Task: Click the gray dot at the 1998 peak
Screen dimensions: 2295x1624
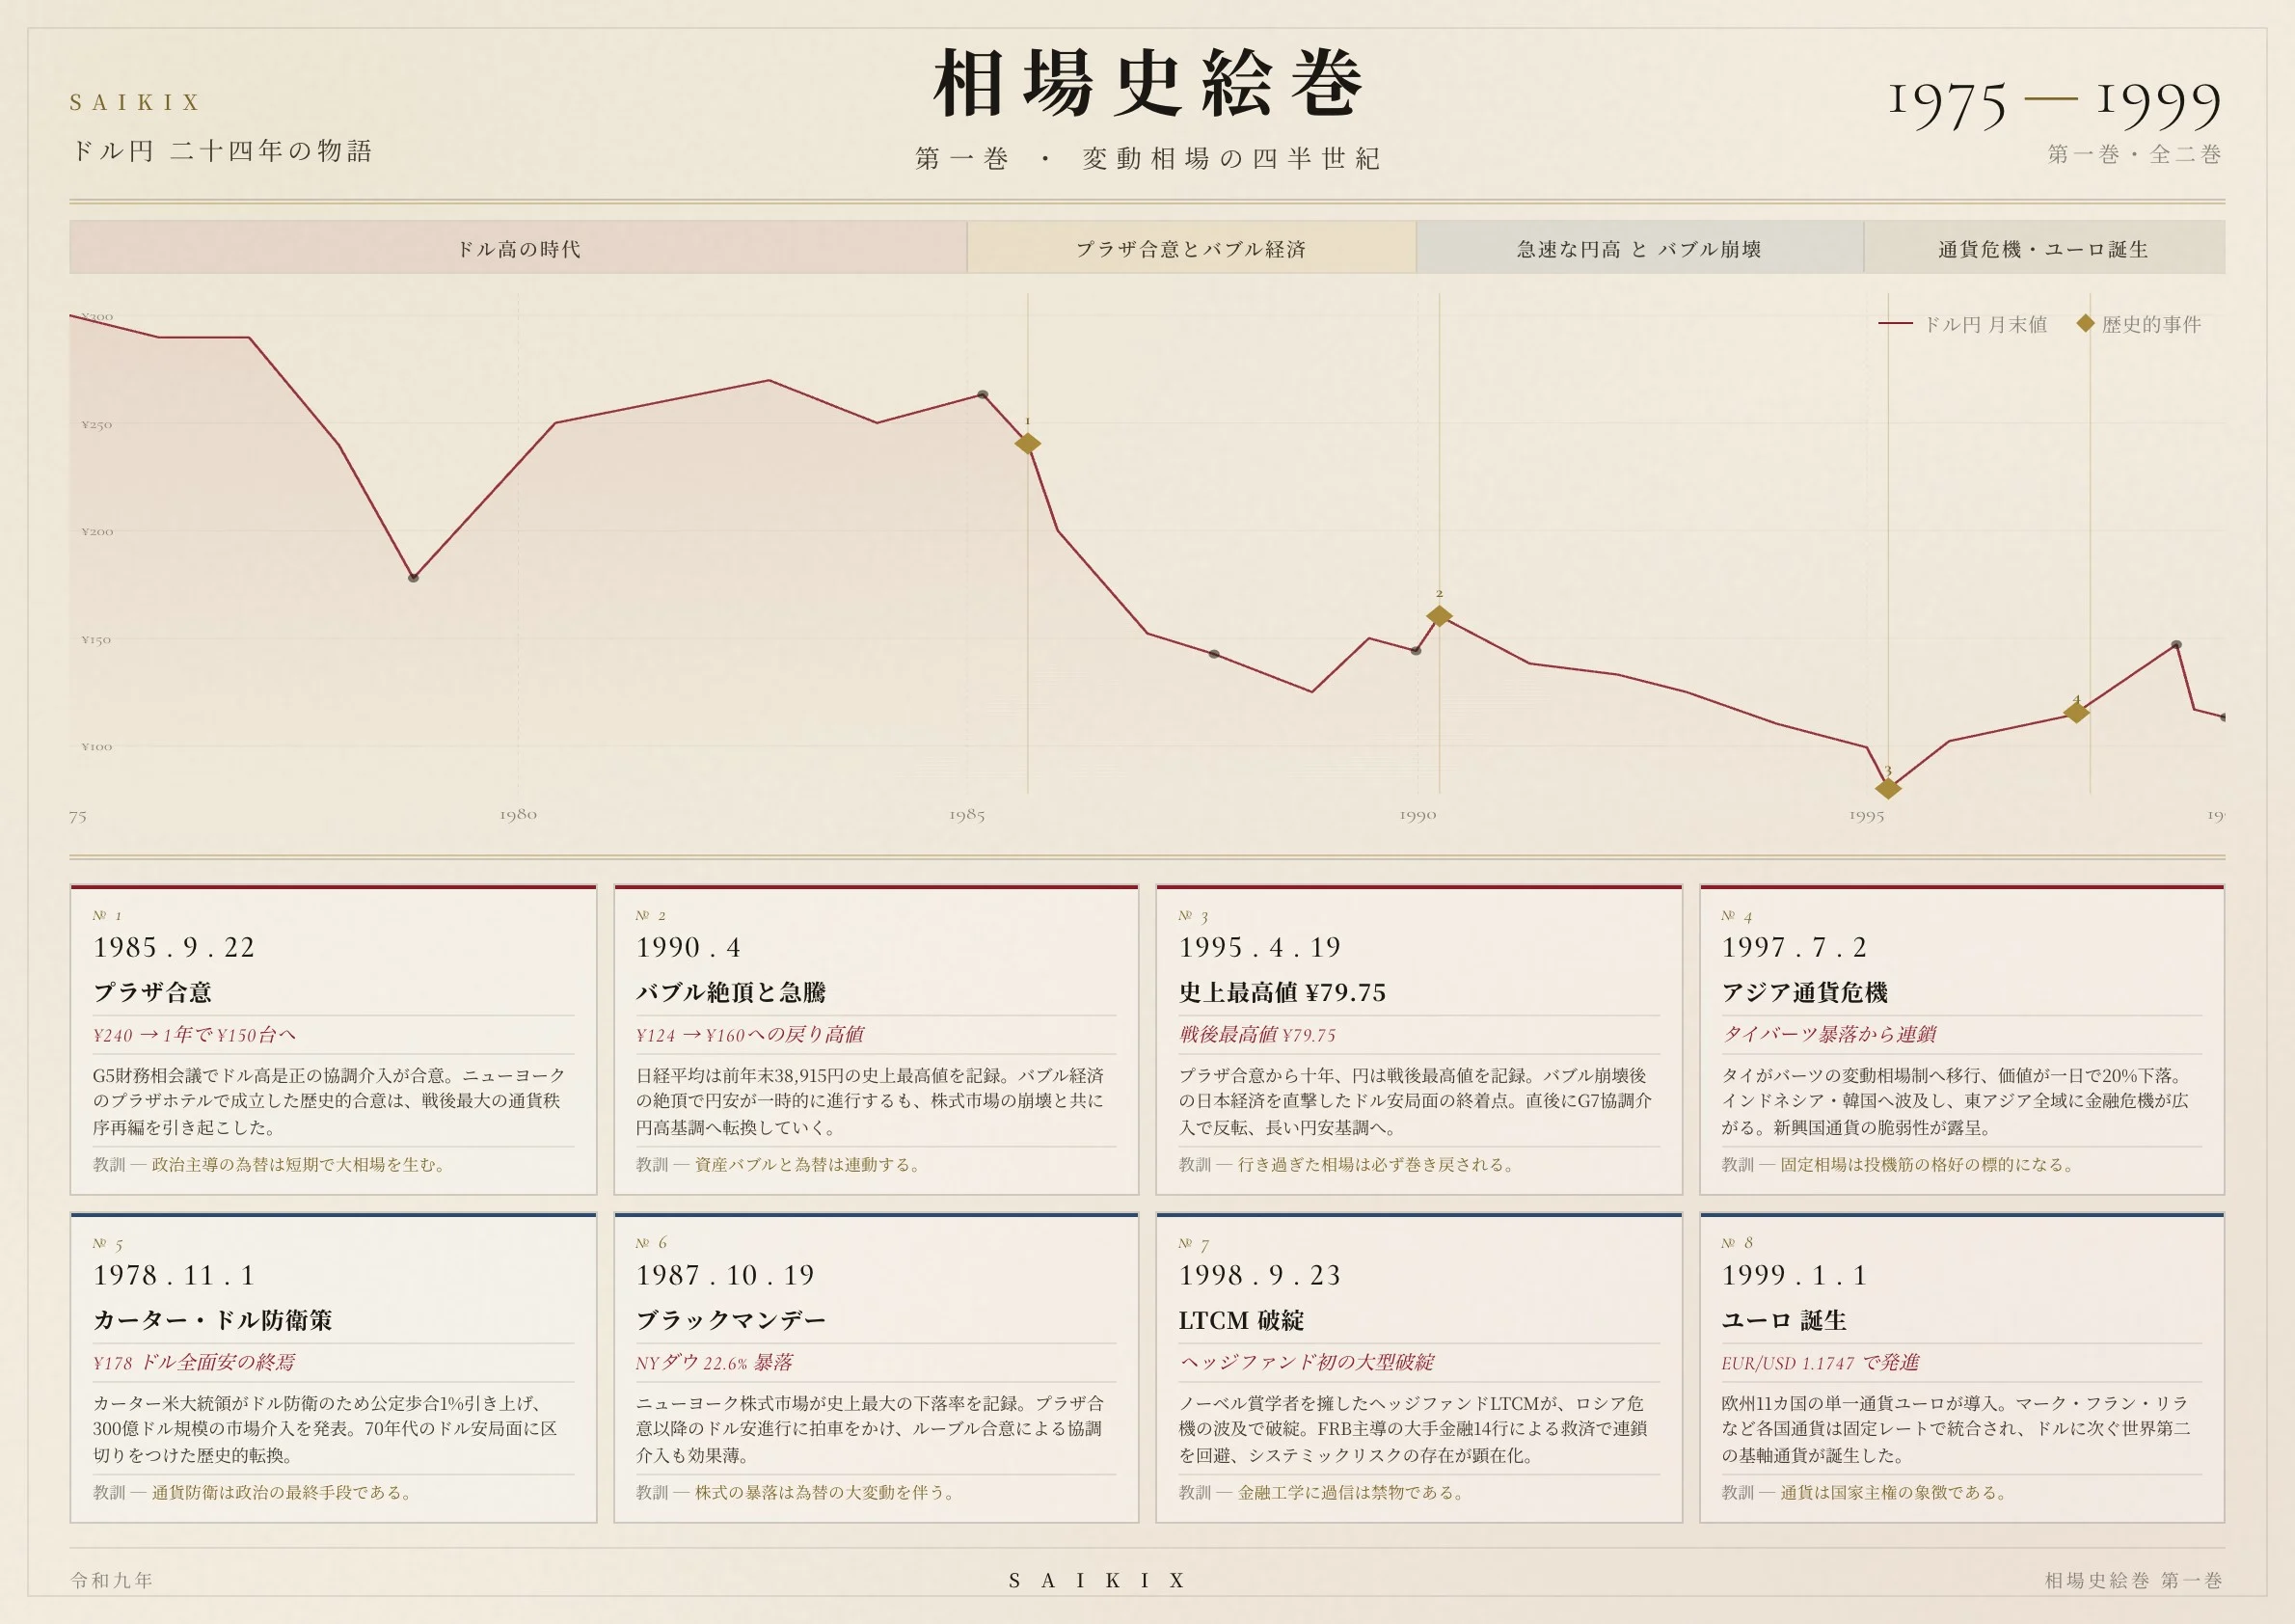Action: click(2176, 644)
